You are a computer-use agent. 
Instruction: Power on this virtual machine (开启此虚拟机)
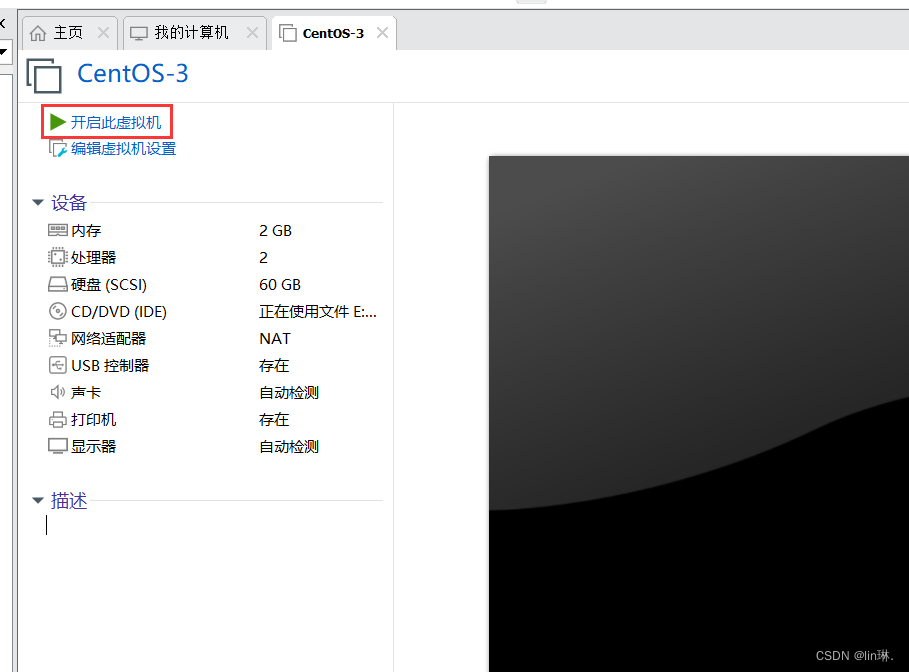tap(115, 122)
